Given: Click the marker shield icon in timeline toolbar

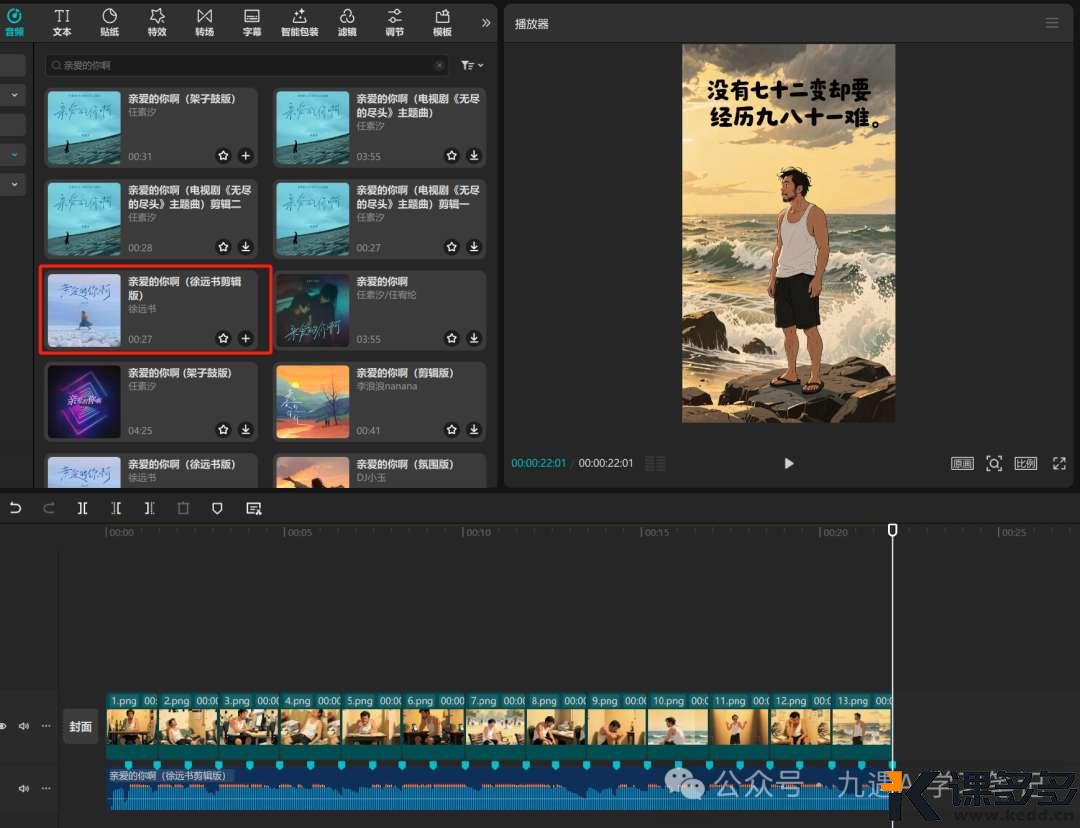Looking at the screenshot, I should click(217, 508).
